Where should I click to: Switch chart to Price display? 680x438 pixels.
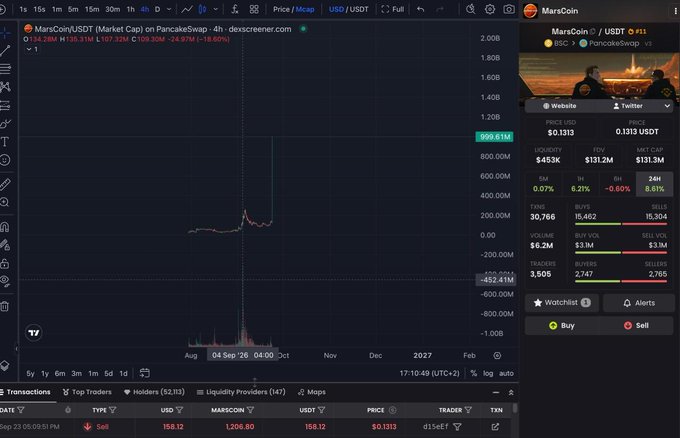click(x=281, y=9)
